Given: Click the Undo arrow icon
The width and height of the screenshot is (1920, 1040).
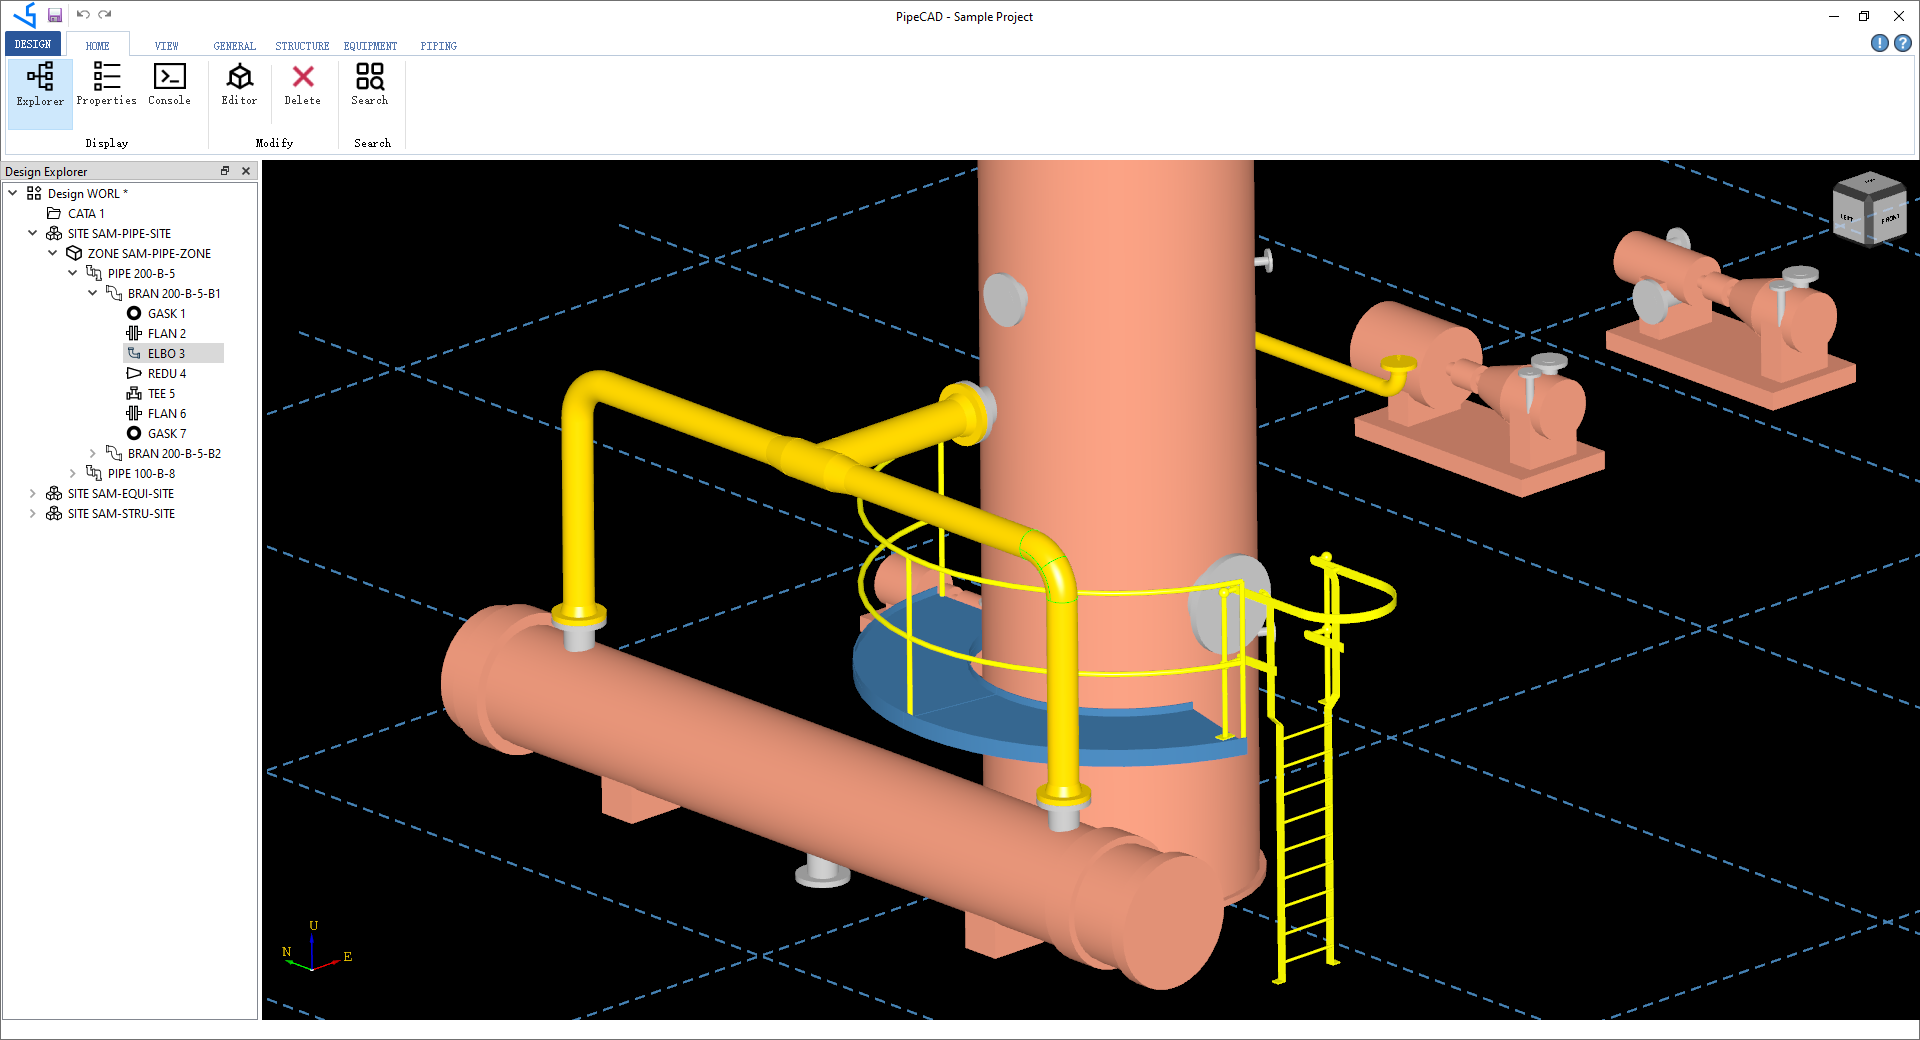Looking at the screenshot, I should 83,15.
